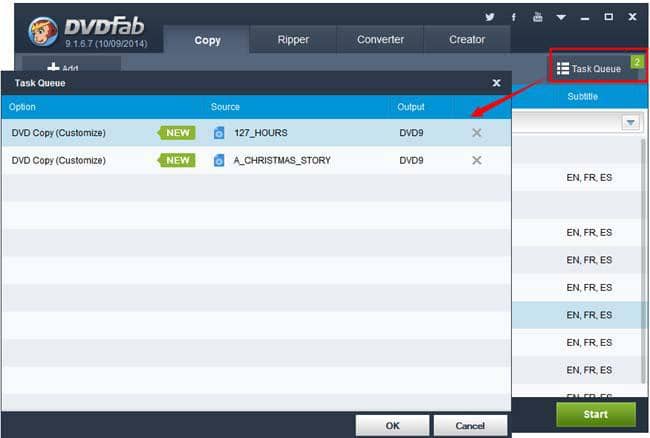Close the Task Queue dialog
The image size is (650, 438).
[x=496, y=83]
